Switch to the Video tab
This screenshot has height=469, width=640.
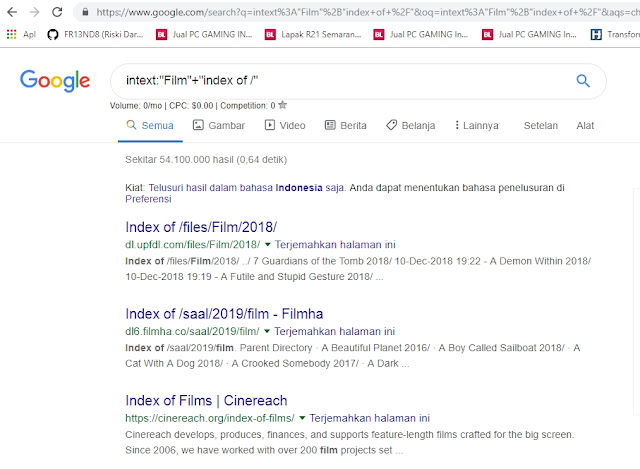pyautogui.click(x=285, y=125)
